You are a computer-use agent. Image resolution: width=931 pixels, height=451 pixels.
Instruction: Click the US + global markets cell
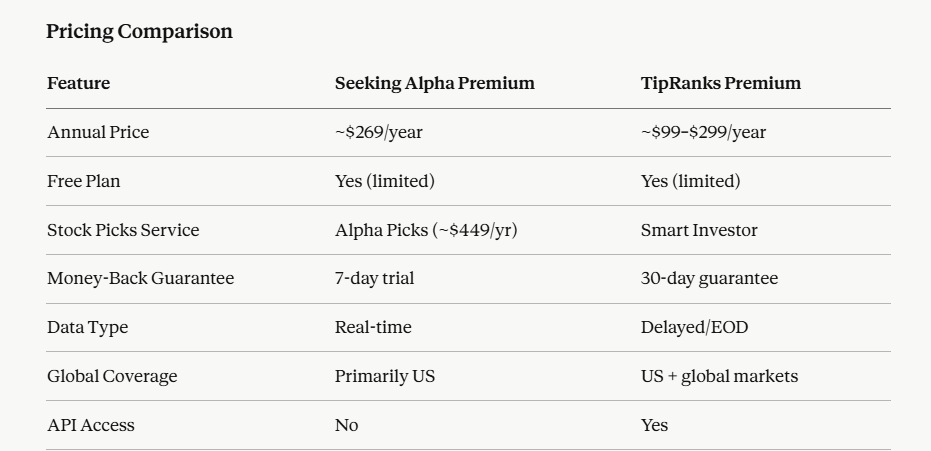tap(719, 376)
